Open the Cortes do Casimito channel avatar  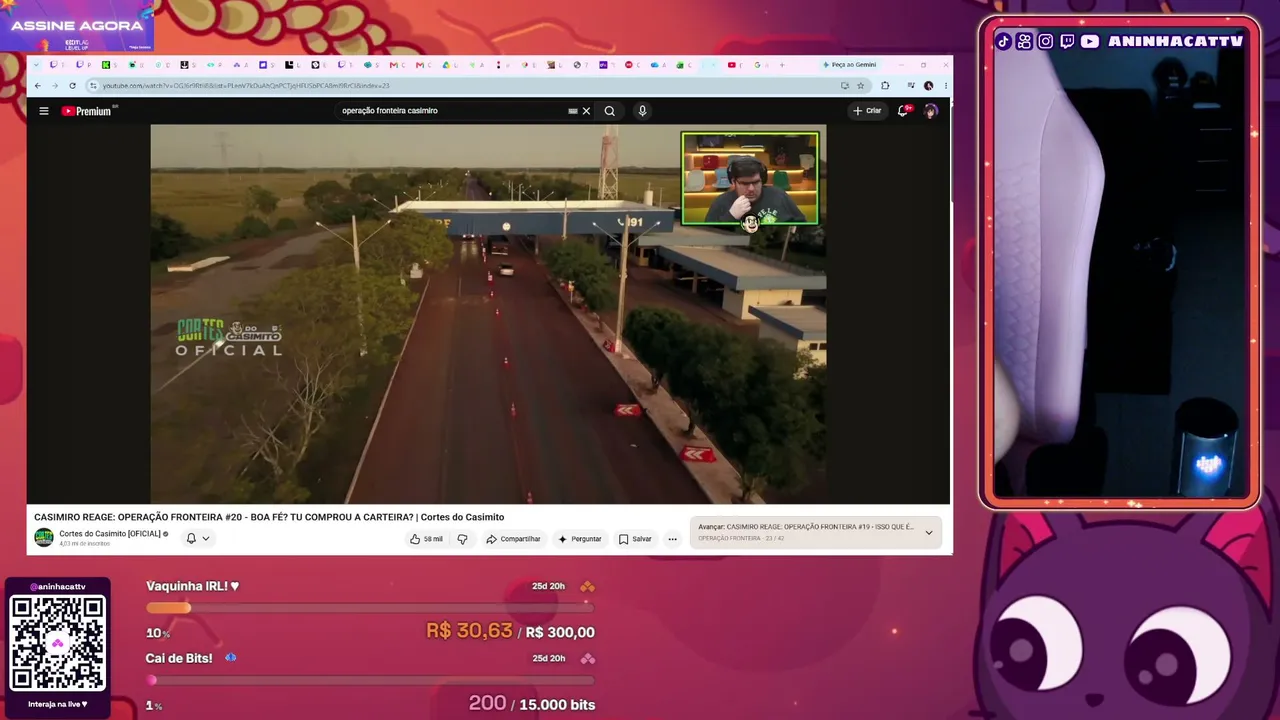pyautogui.click(x=44, y=538)
